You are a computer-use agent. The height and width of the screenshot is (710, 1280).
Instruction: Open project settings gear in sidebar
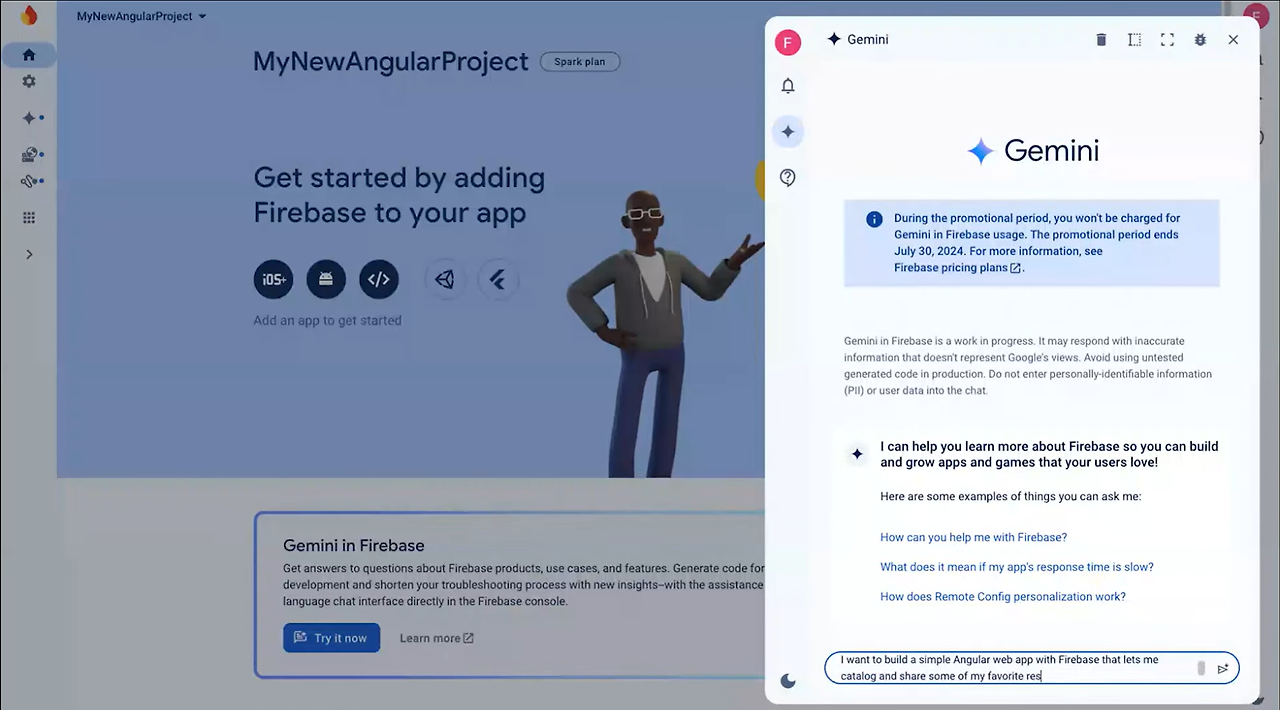pyautogui.click(x=29, y=82)
